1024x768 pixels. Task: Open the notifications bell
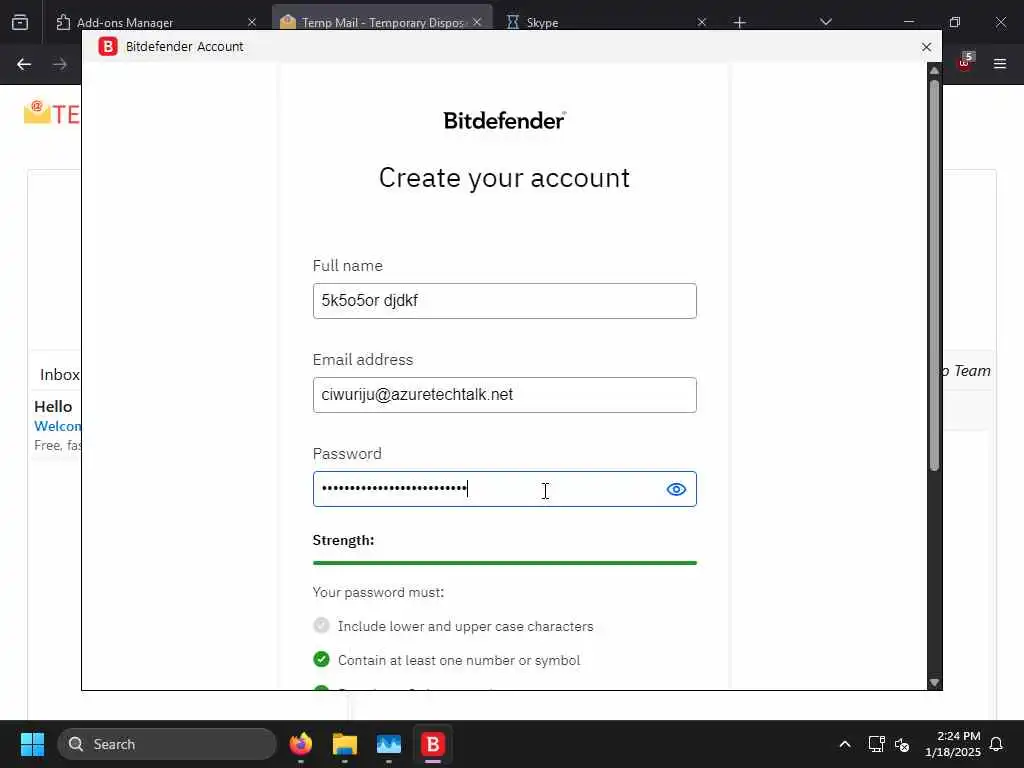click(x=997, y=744)
